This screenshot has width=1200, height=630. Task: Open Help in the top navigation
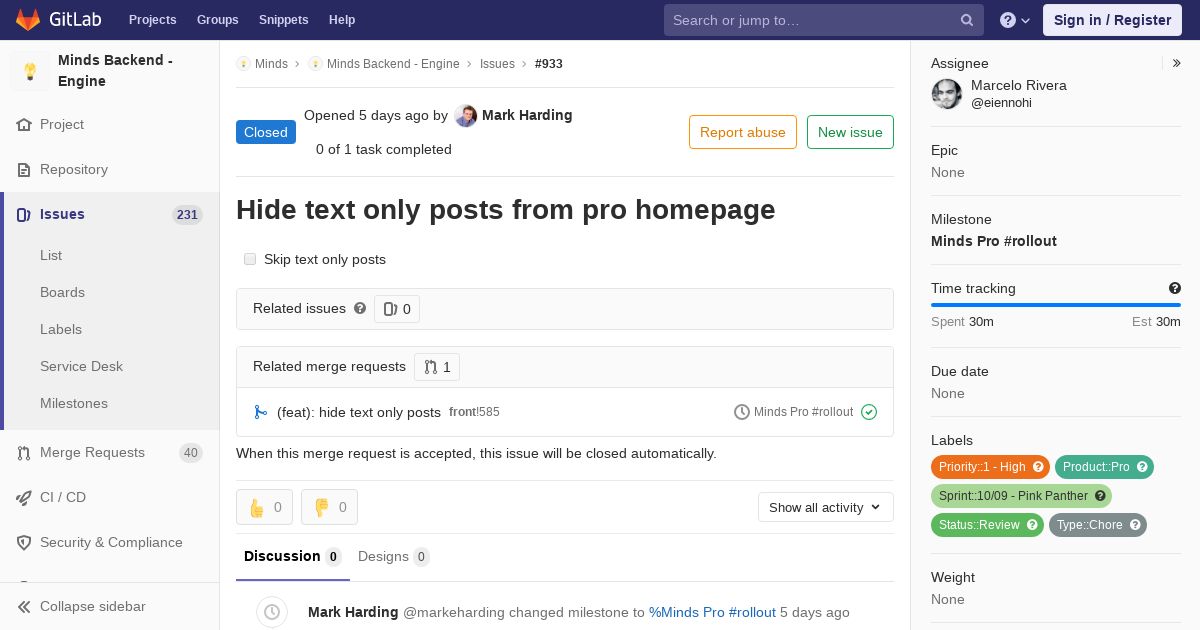click(x=342, y=20)
